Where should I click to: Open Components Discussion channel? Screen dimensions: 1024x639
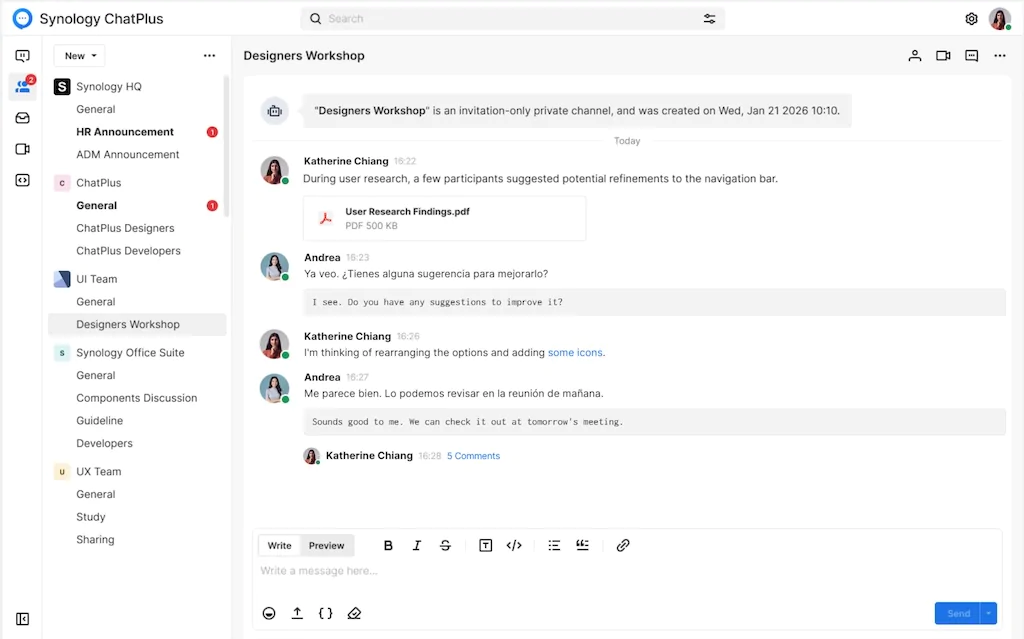click(x=136, y=398)
